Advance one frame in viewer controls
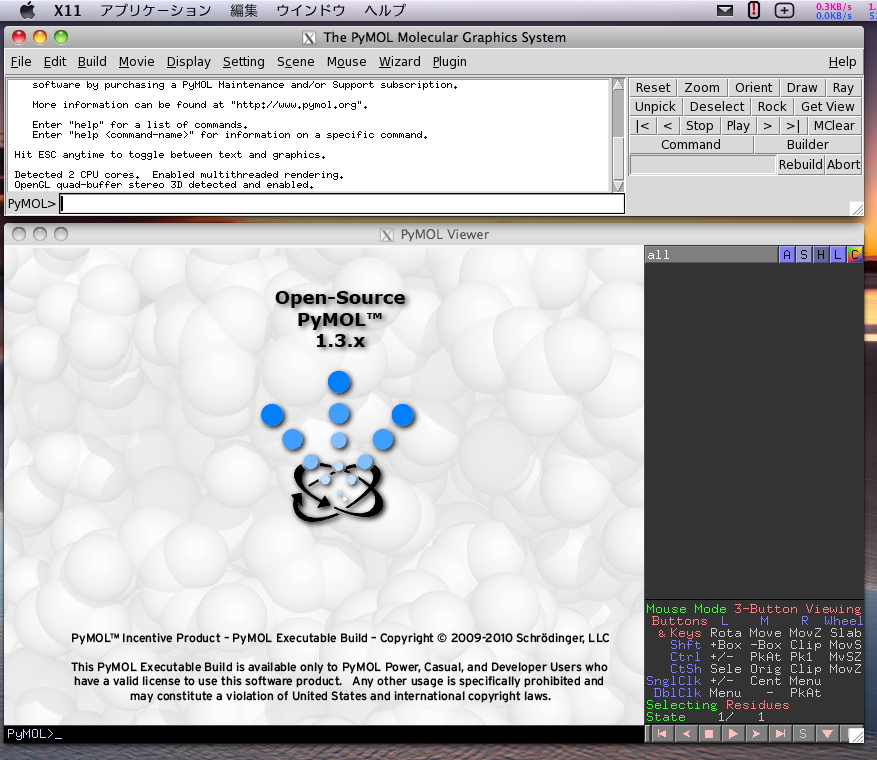This screenshot has height=760, width=877. [756, 734]
